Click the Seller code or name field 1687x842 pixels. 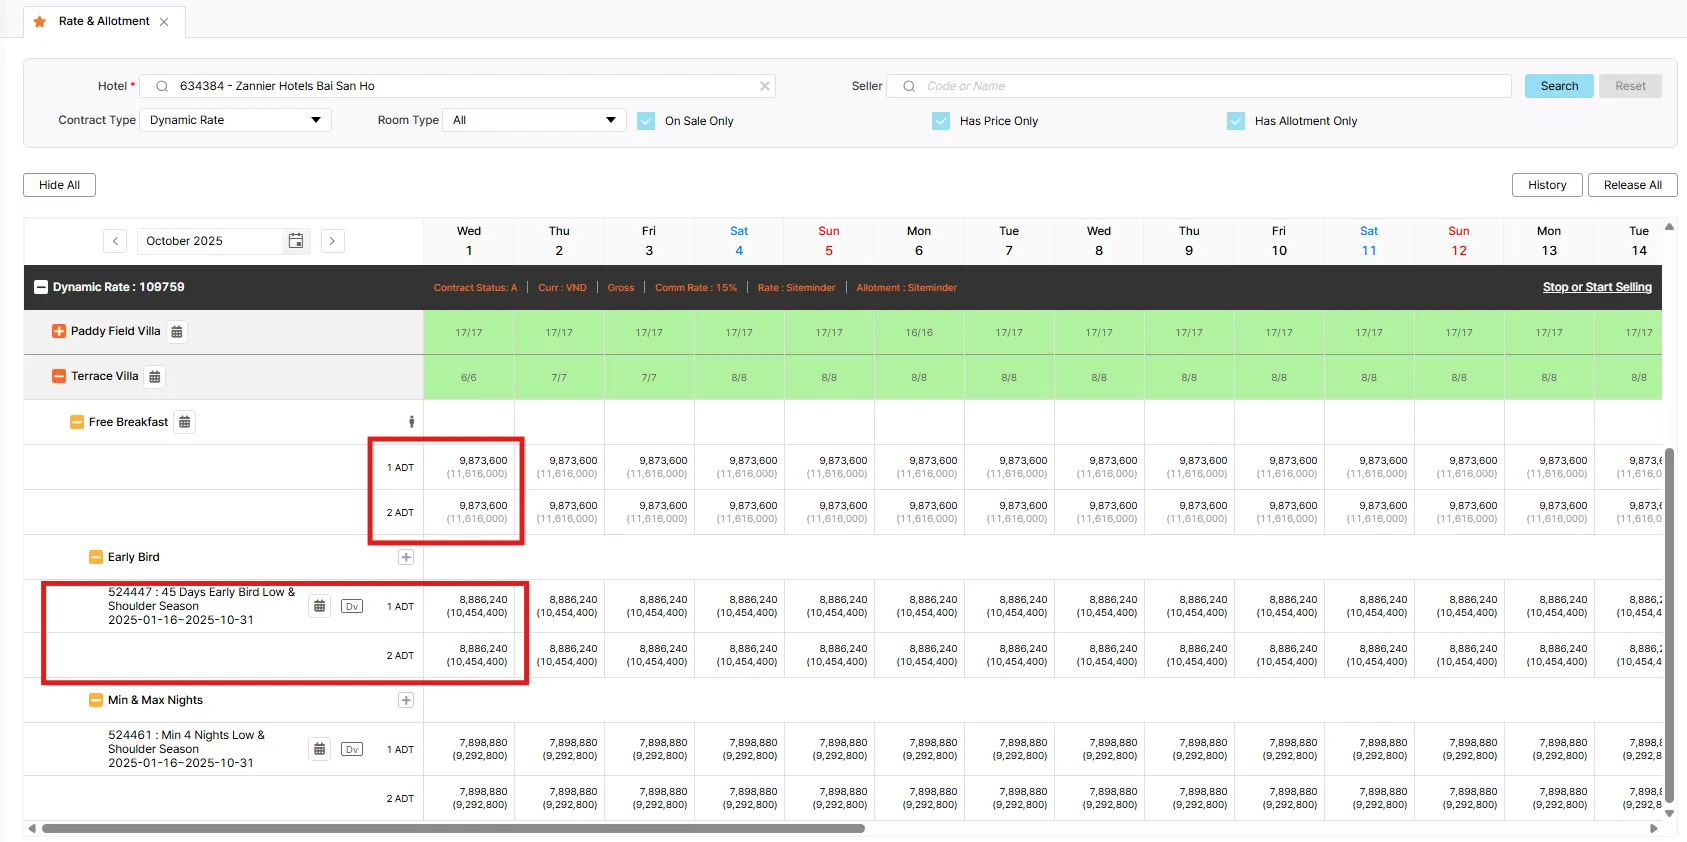(1200, 86)
